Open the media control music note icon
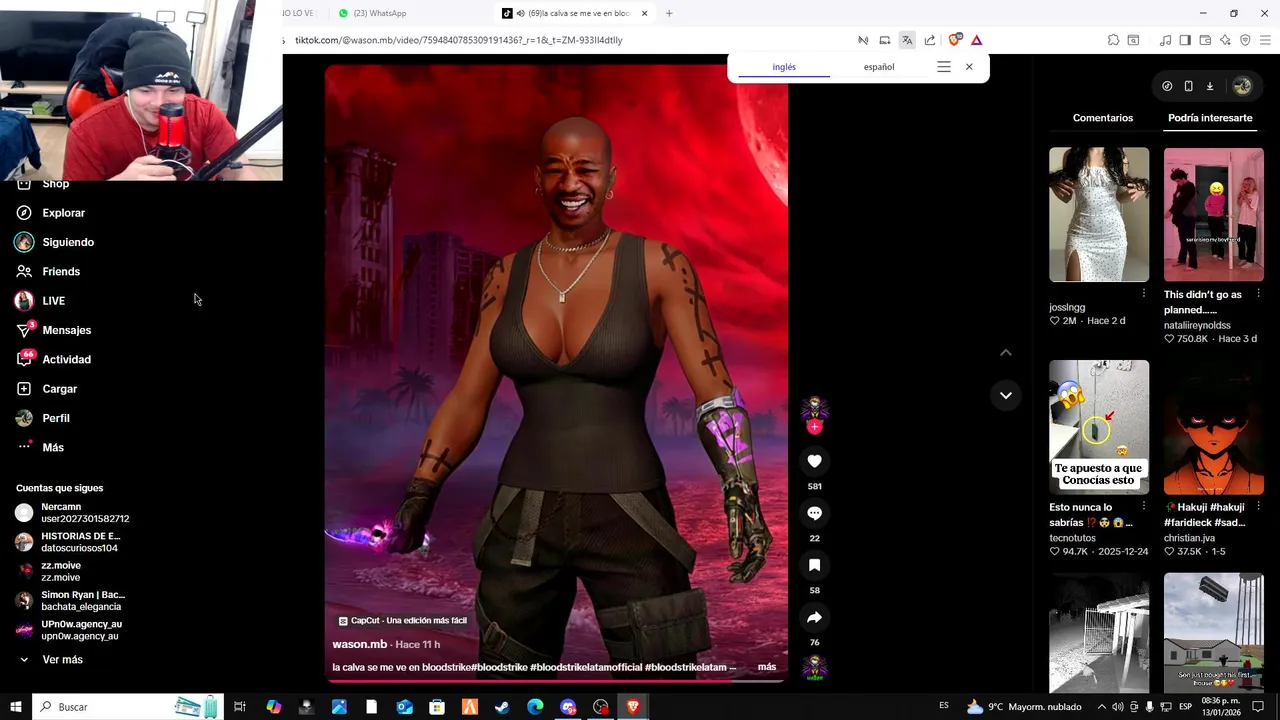Screen dimensions: 1280x720 click(1165, 40)
